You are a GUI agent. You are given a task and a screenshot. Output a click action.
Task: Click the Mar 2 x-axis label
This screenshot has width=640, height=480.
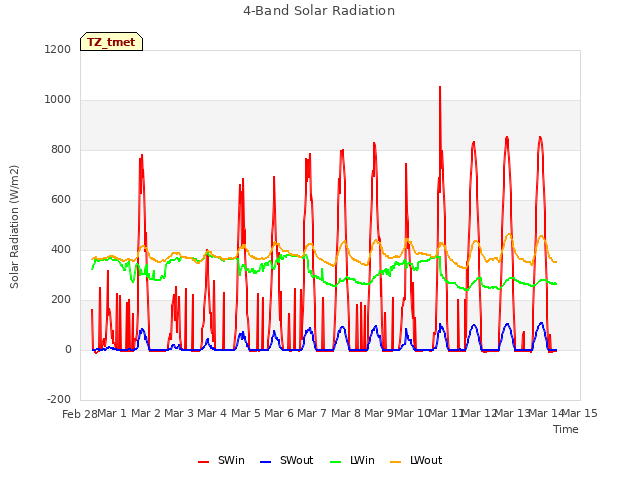click(x=146, y=413)
